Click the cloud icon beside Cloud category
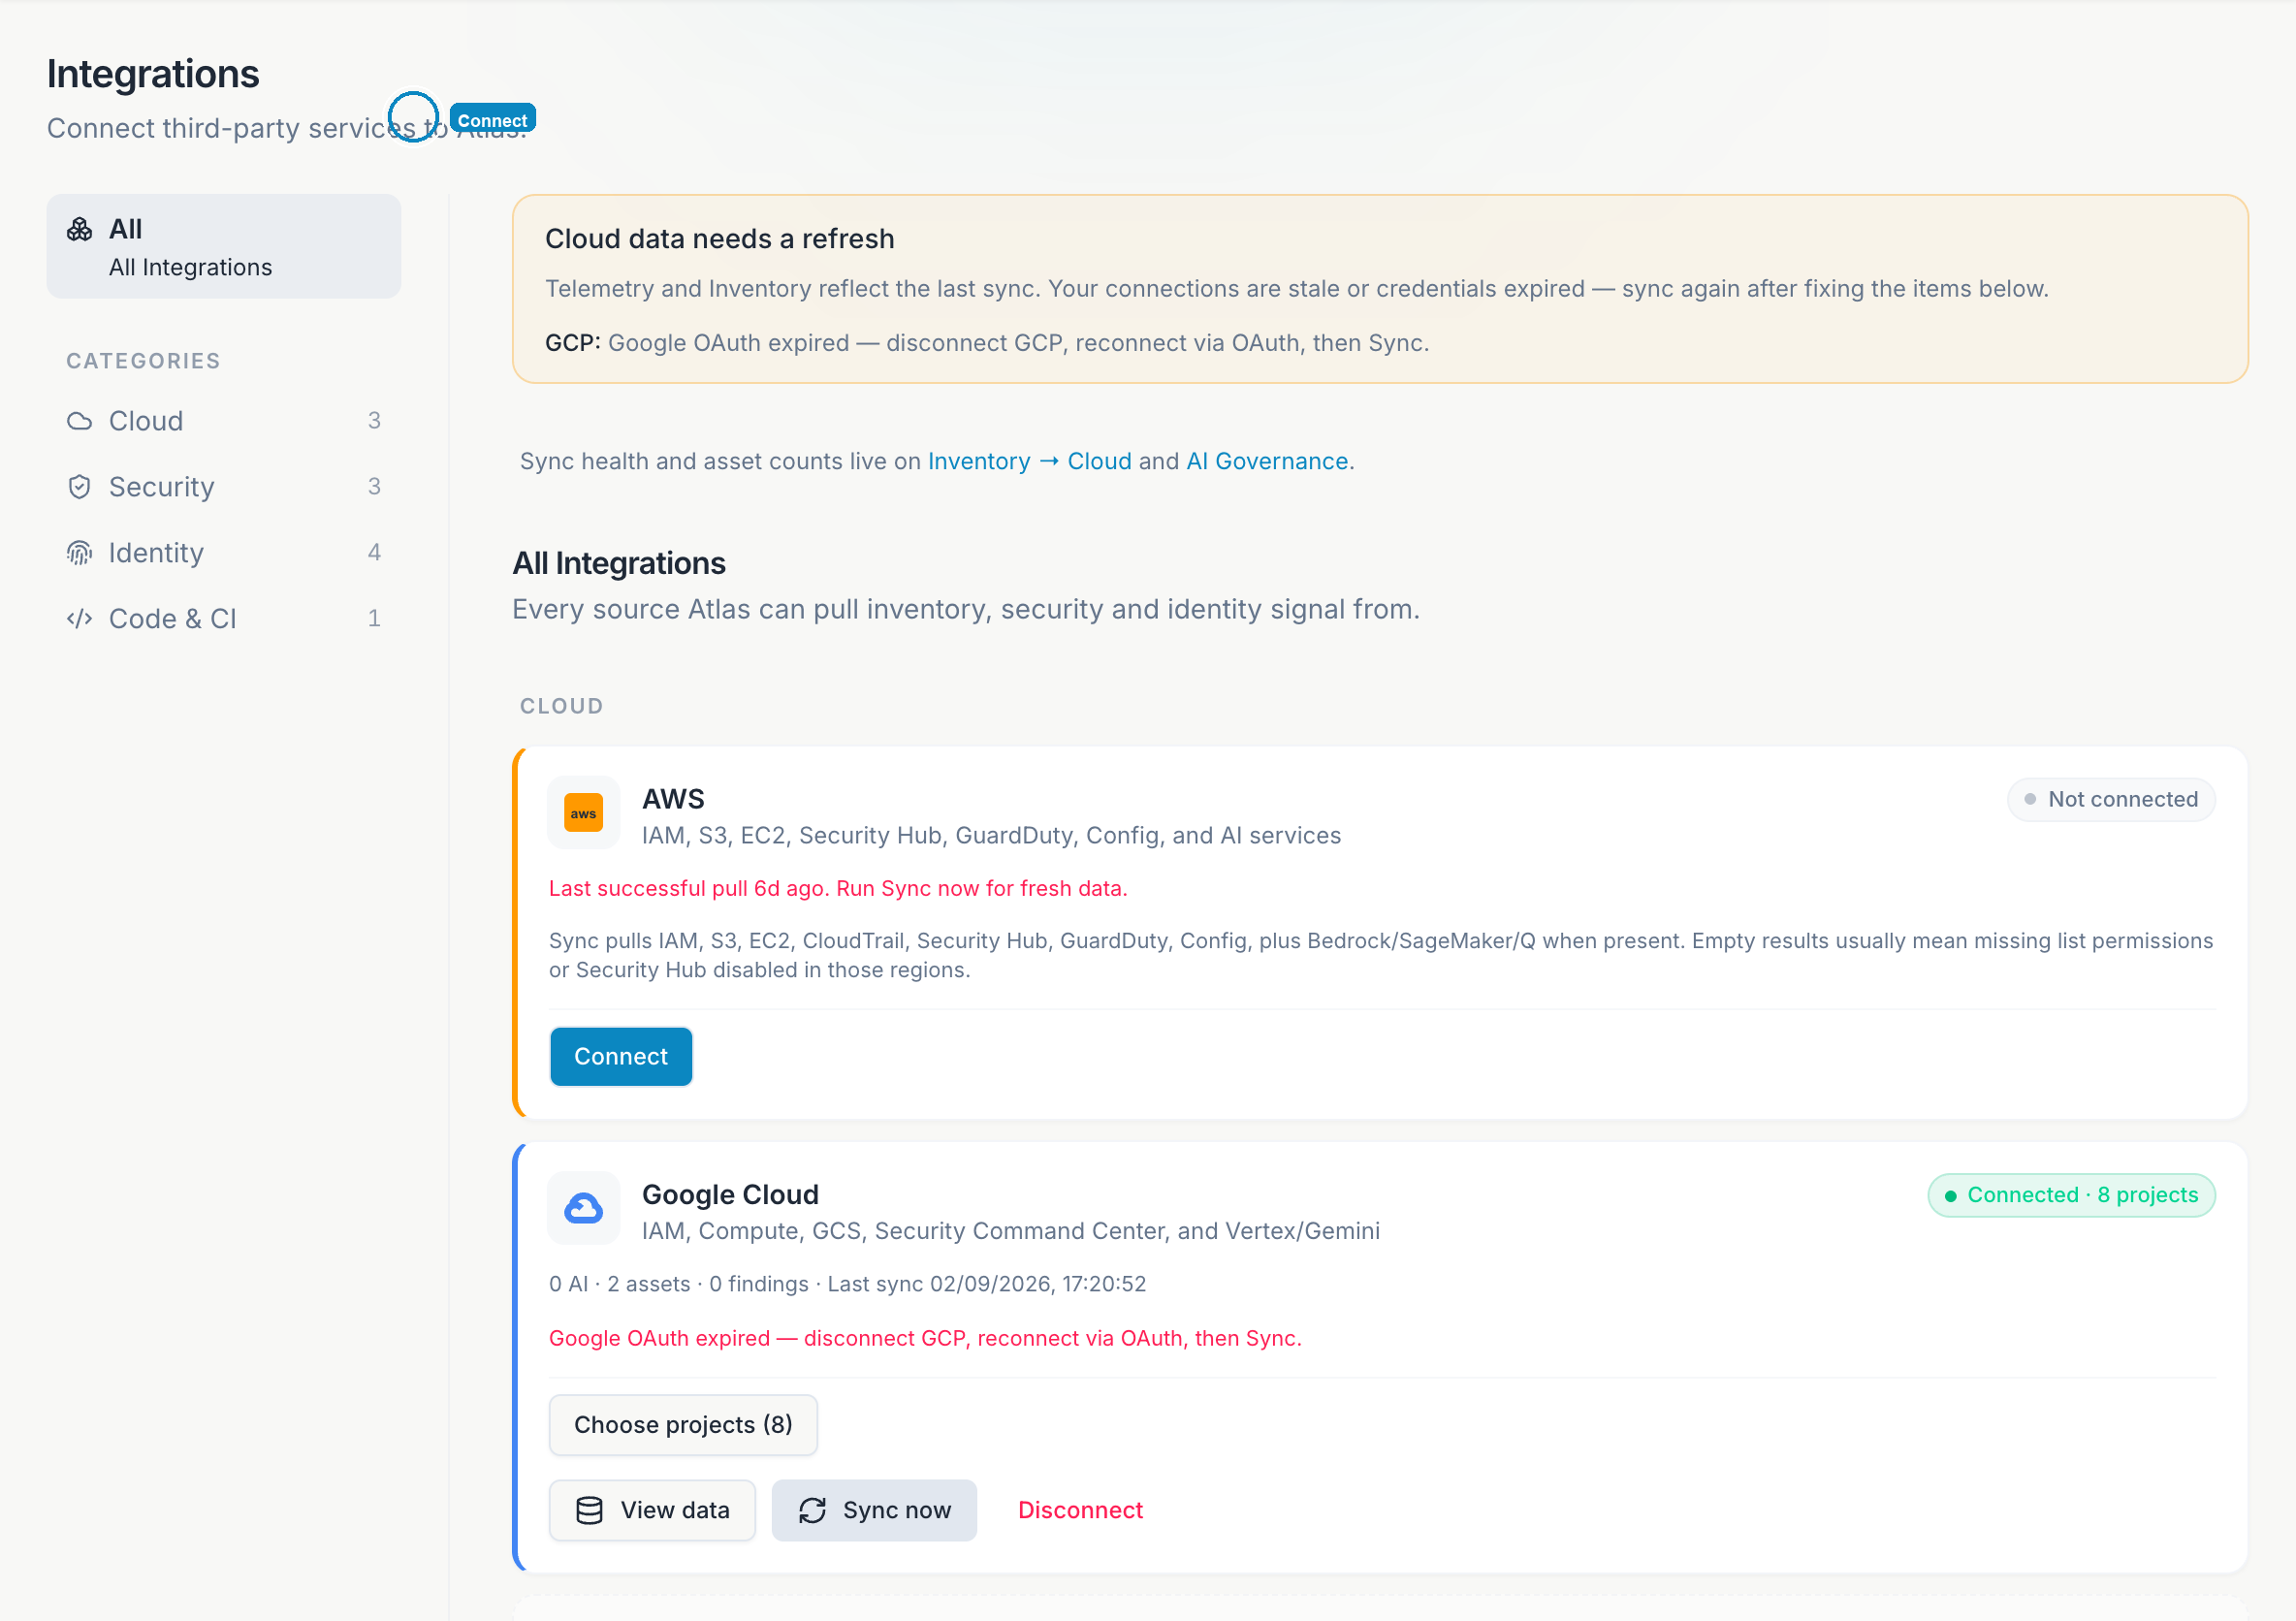Image resolution: width=2296 pixels, height=1621 pixels. (80, 421)
